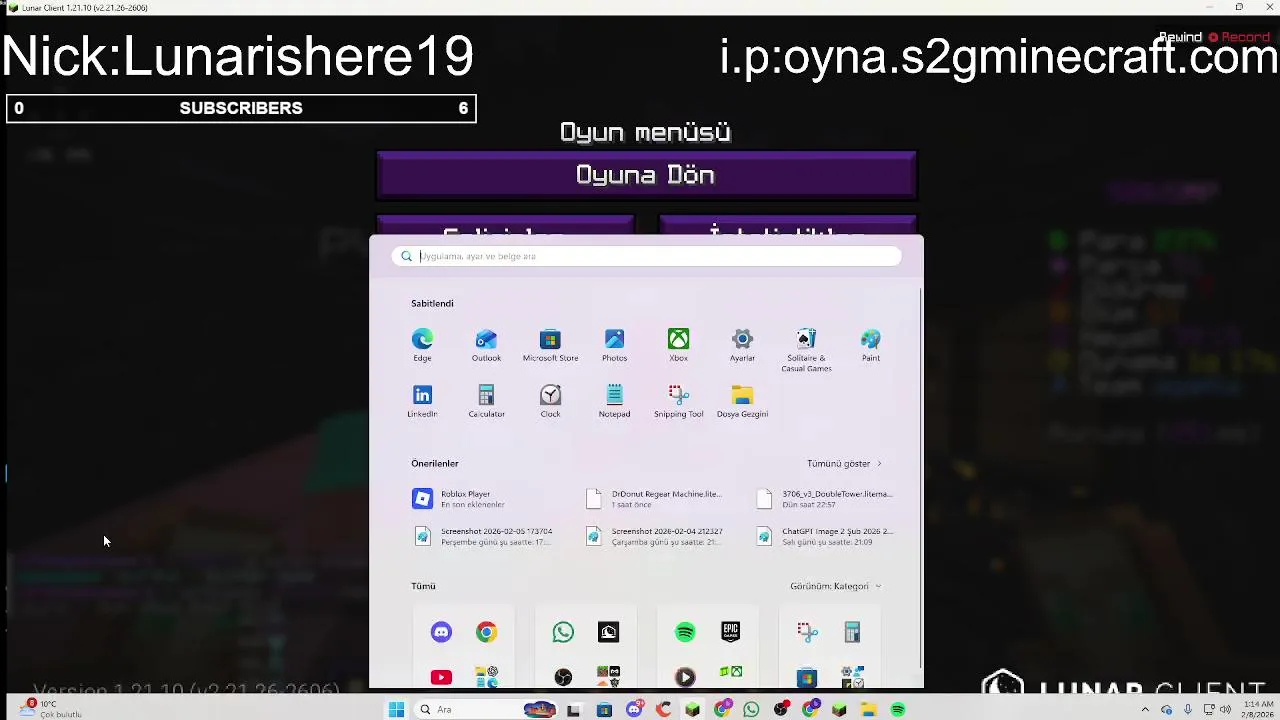1280x720 pixels.
Task: Expand Tümünü göster recommended list
Action: coord(844,464)
